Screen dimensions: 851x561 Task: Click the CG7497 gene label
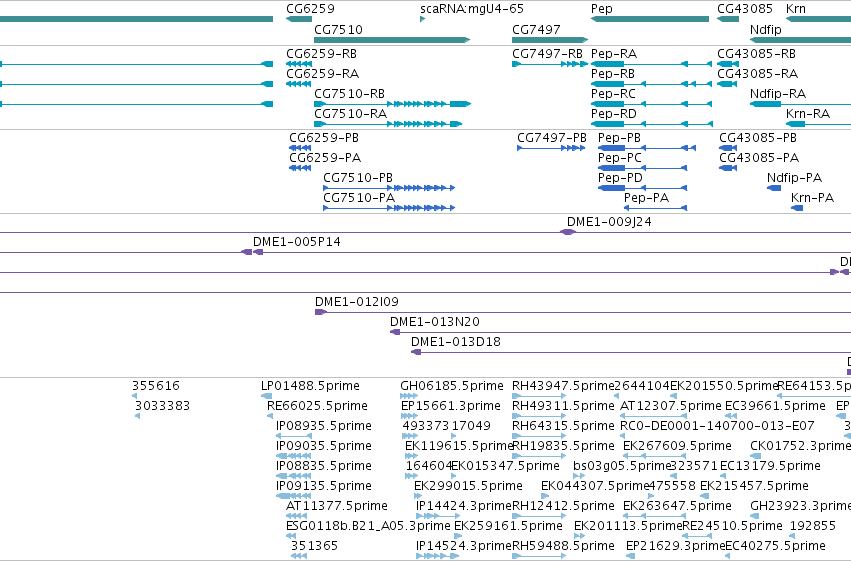click(536, 29)
